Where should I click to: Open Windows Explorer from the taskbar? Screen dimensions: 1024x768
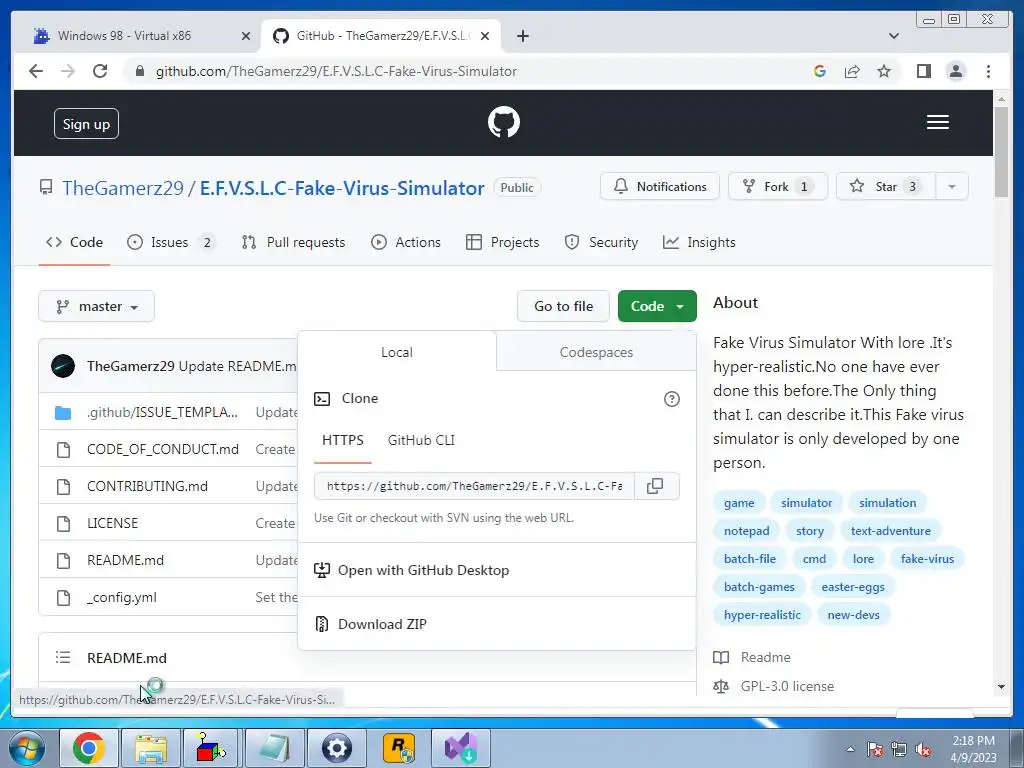tap(151, 748)
